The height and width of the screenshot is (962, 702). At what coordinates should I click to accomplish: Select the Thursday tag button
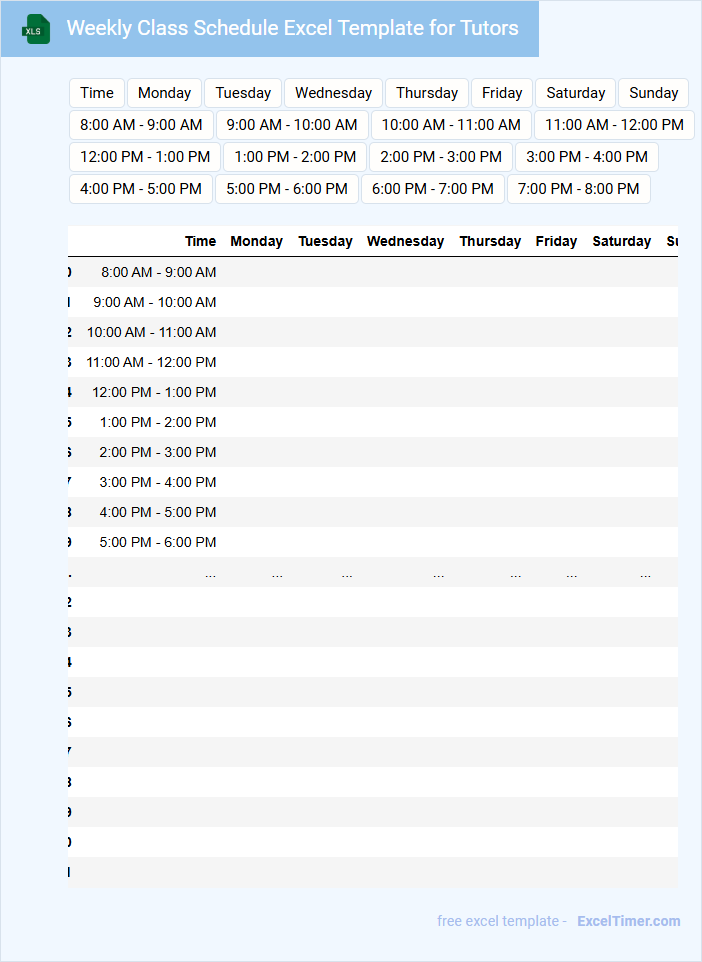427,93
